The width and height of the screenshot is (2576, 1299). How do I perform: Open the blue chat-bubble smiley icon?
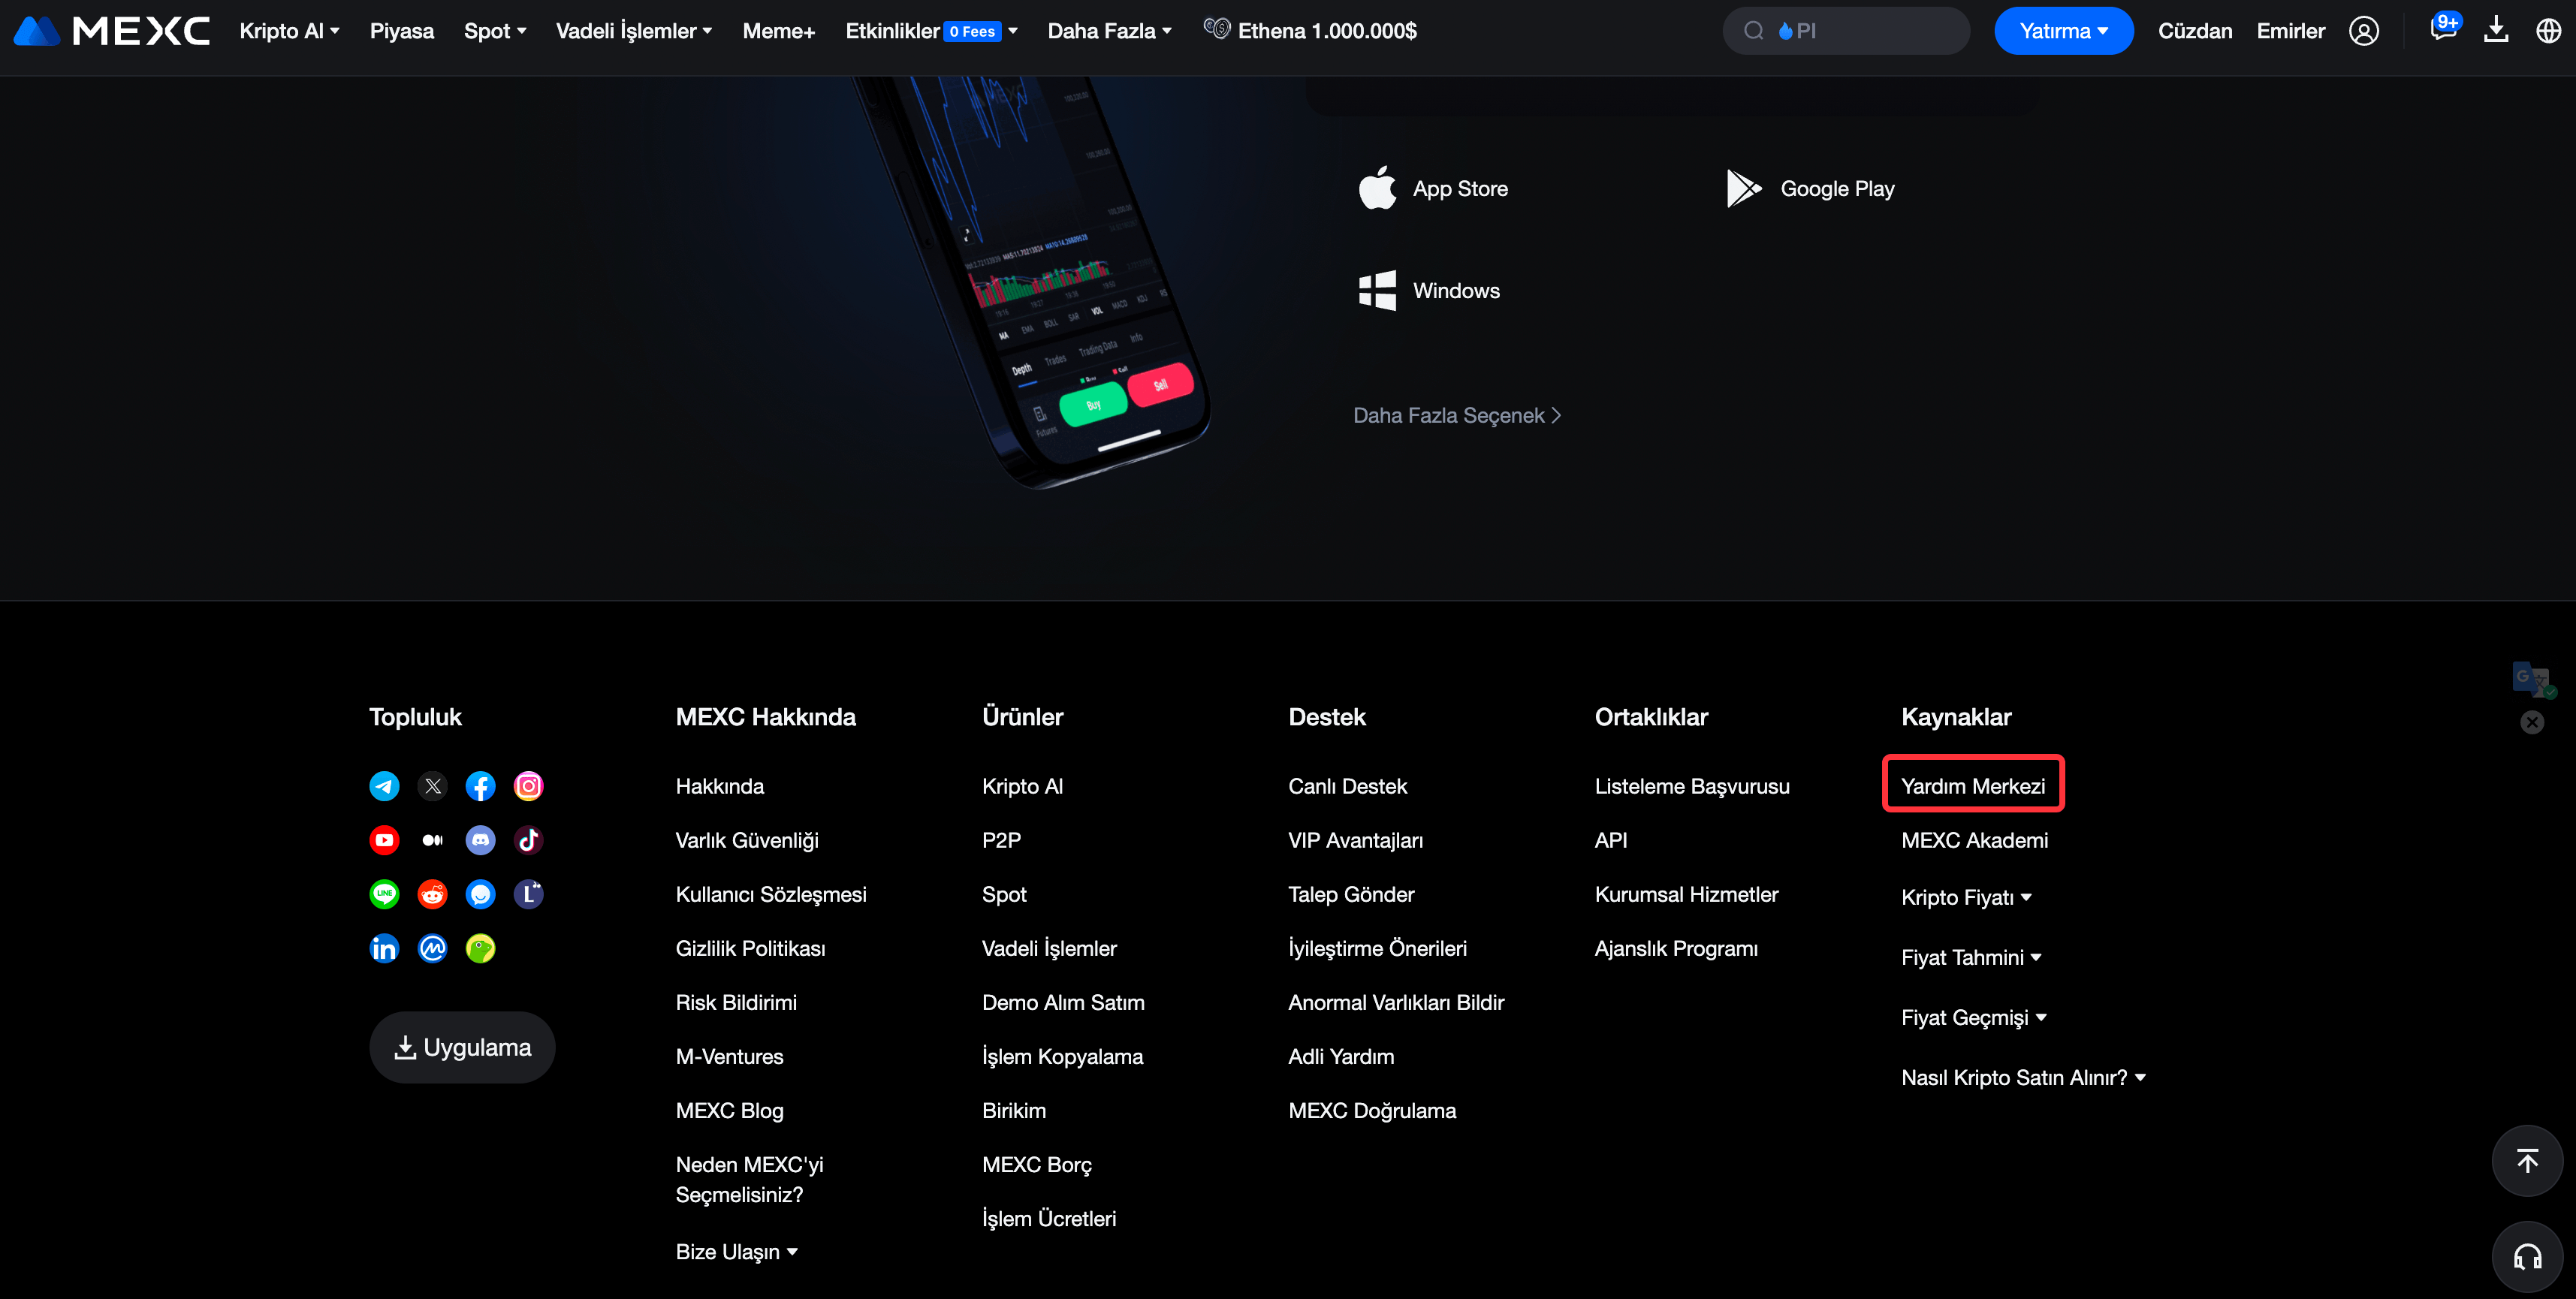480,894
